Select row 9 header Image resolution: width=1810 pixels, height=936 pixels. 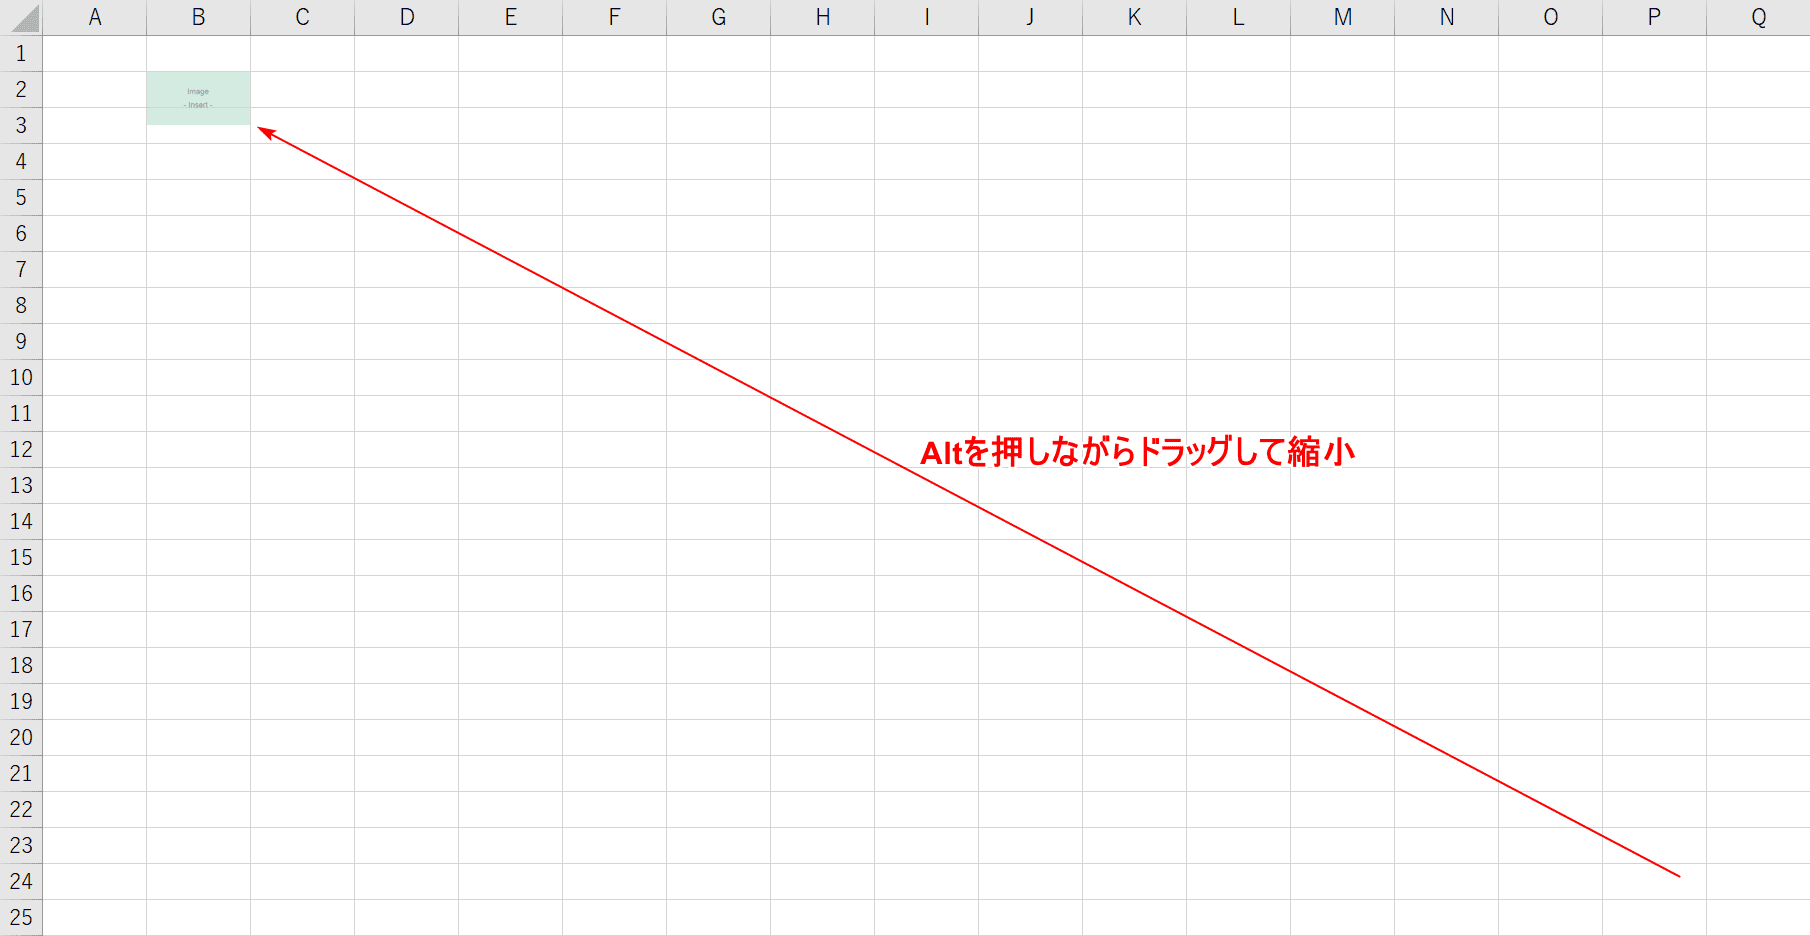pos(21,342)
